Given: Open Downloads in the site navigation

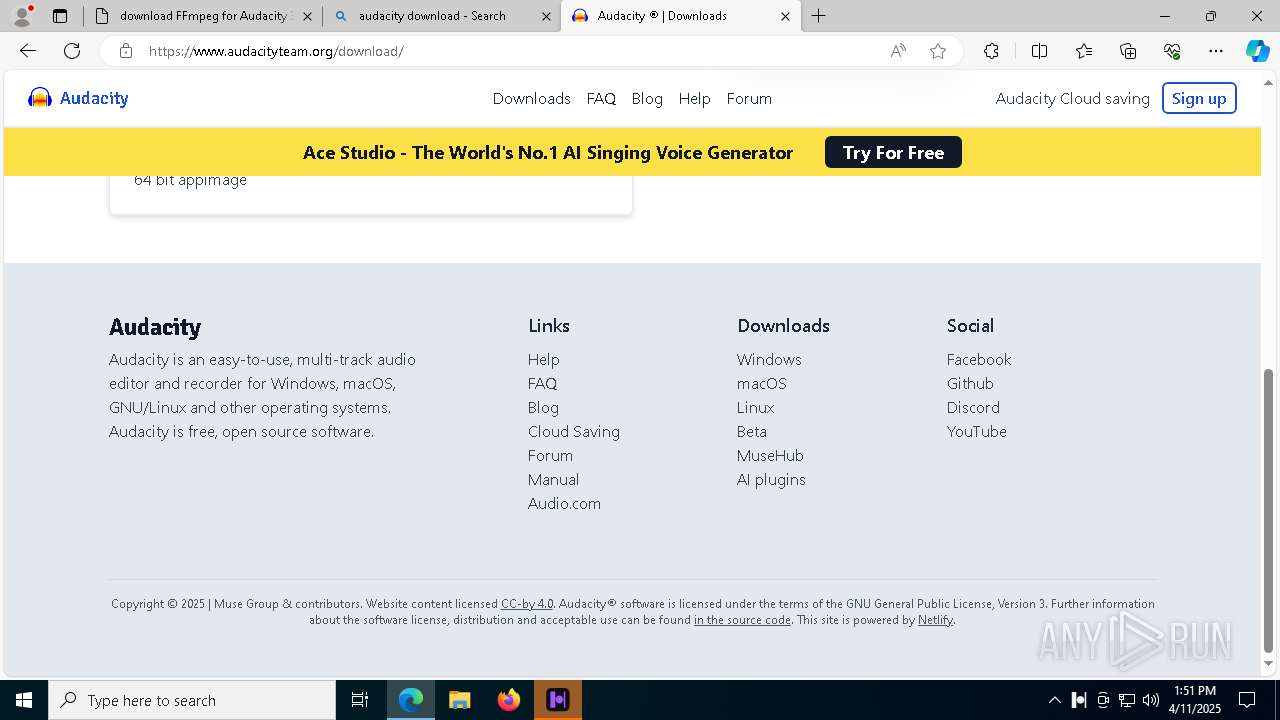Looking at the screenshot, I should click(x=531, y=98).
